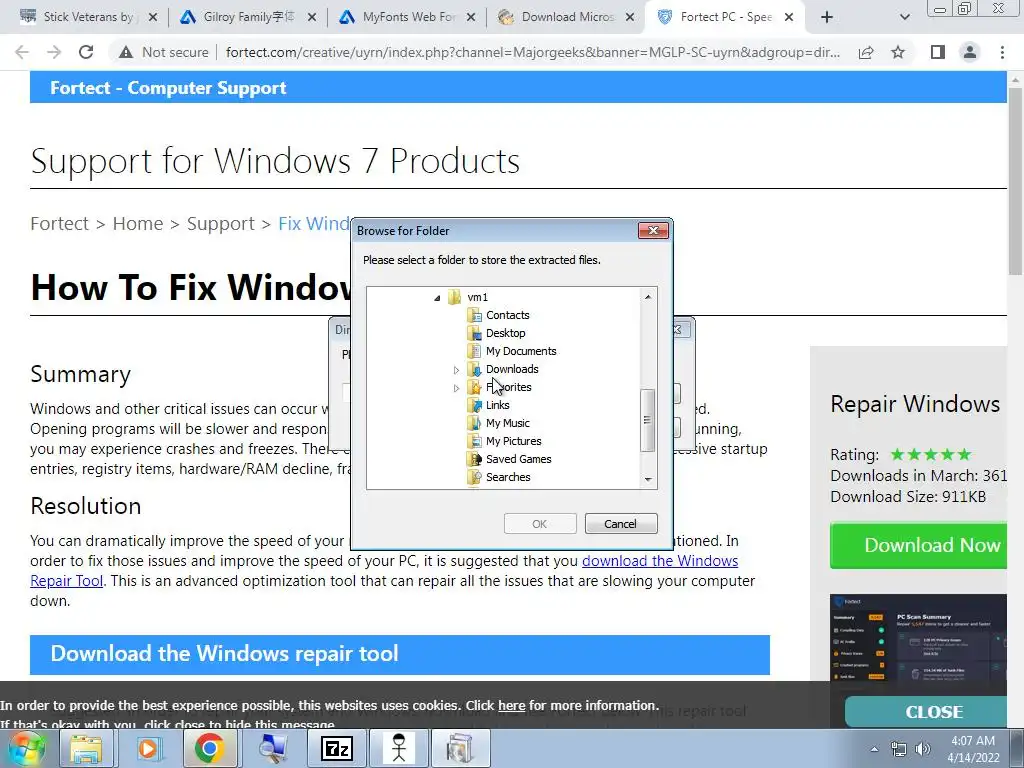Click the address bar URL
Screen dimensions: 1024x768
(x=533, y=52)
